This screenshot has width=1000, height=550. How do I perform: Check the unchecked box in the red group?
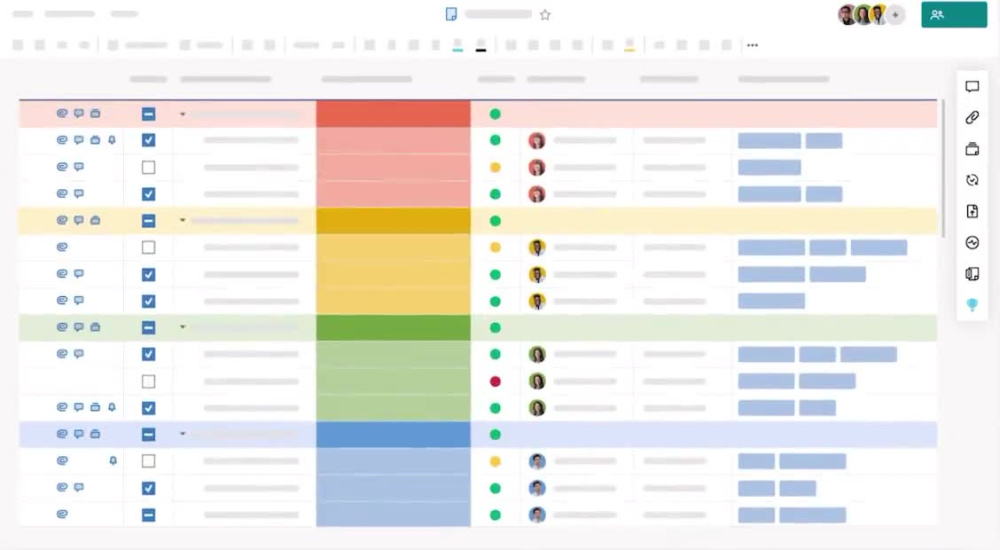point(149,167)
